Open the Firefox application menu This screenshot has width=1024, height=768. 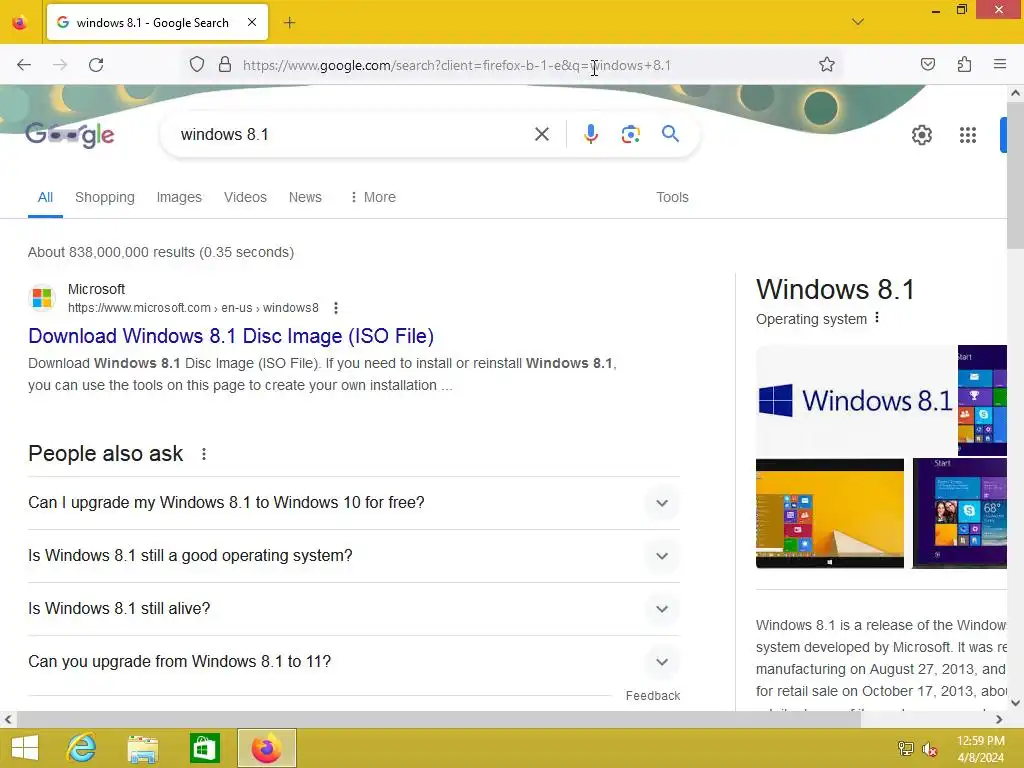tap(1000, 65)
